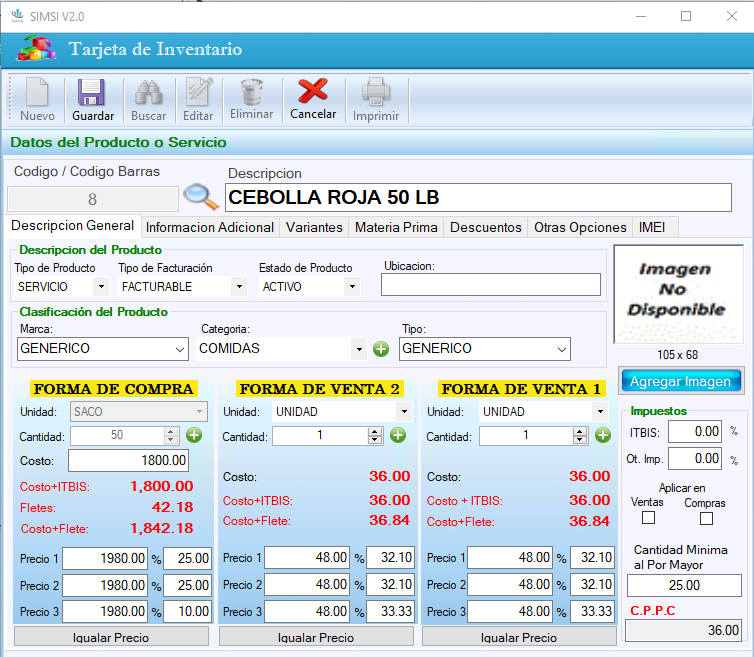Viewport: 754px width, 657px height.
Task: Click green plus in Forma de Venta 2
Action: pyautogui.click(x=398, y=435)
